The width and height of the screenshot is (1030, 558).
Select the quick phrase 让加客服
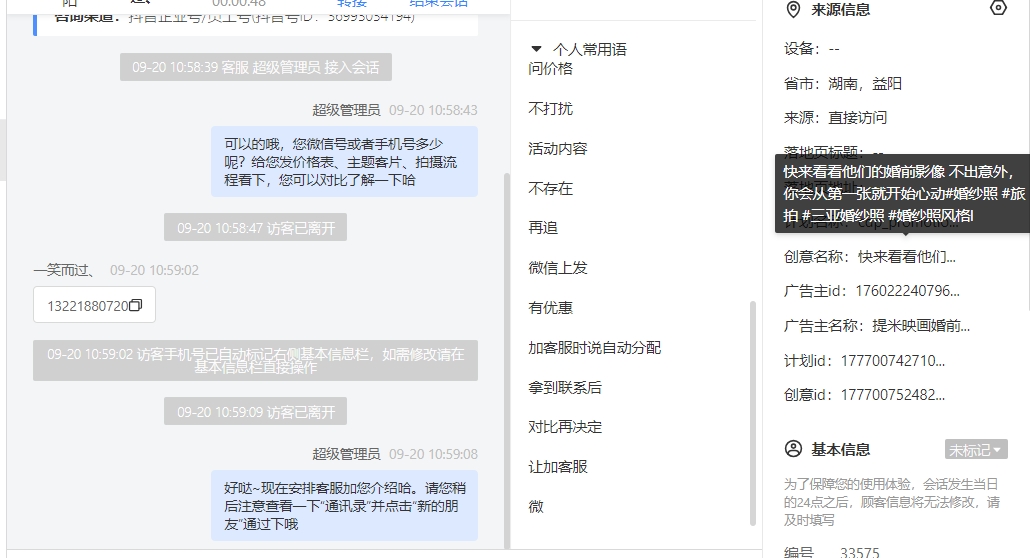[x=558, y=467]
